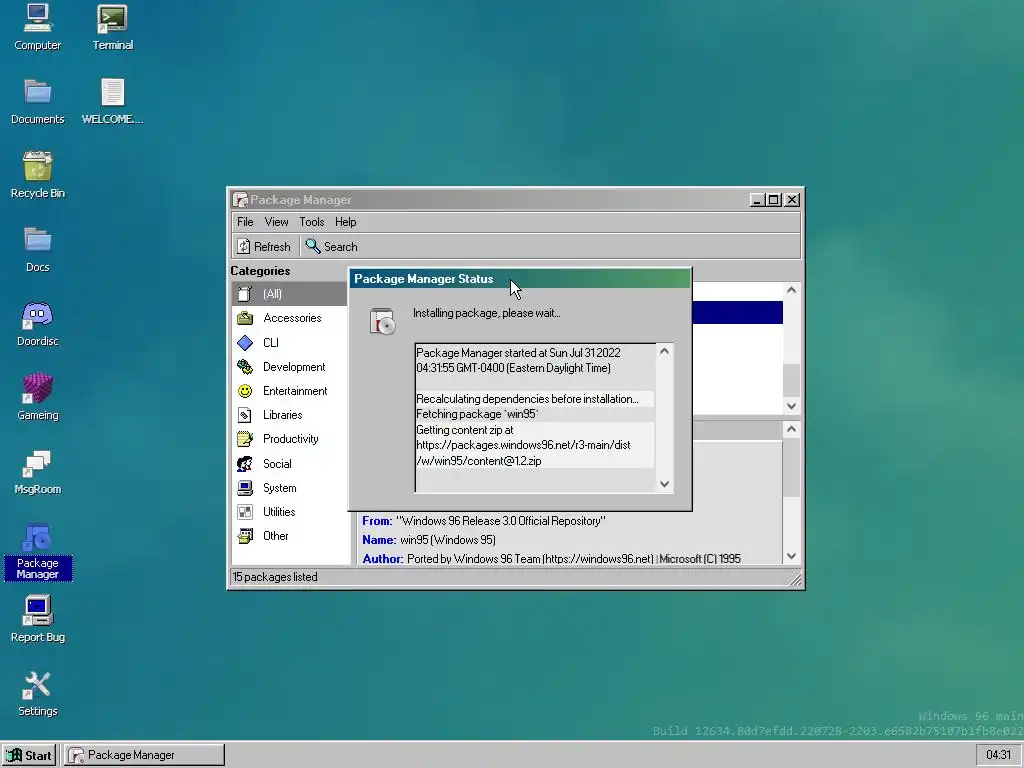Image resolution: width=1024 pixels, height=768 pixels.
Task: Click the Search toolbar button
Action: 332,246
